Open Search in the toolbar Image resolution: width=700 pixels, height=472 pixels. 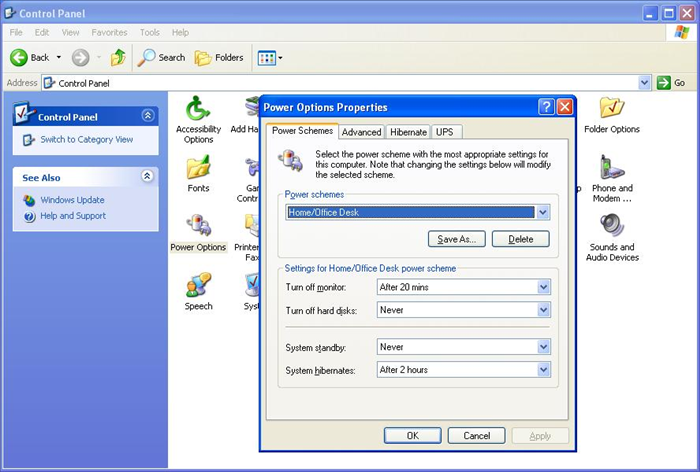coord(161,58)
